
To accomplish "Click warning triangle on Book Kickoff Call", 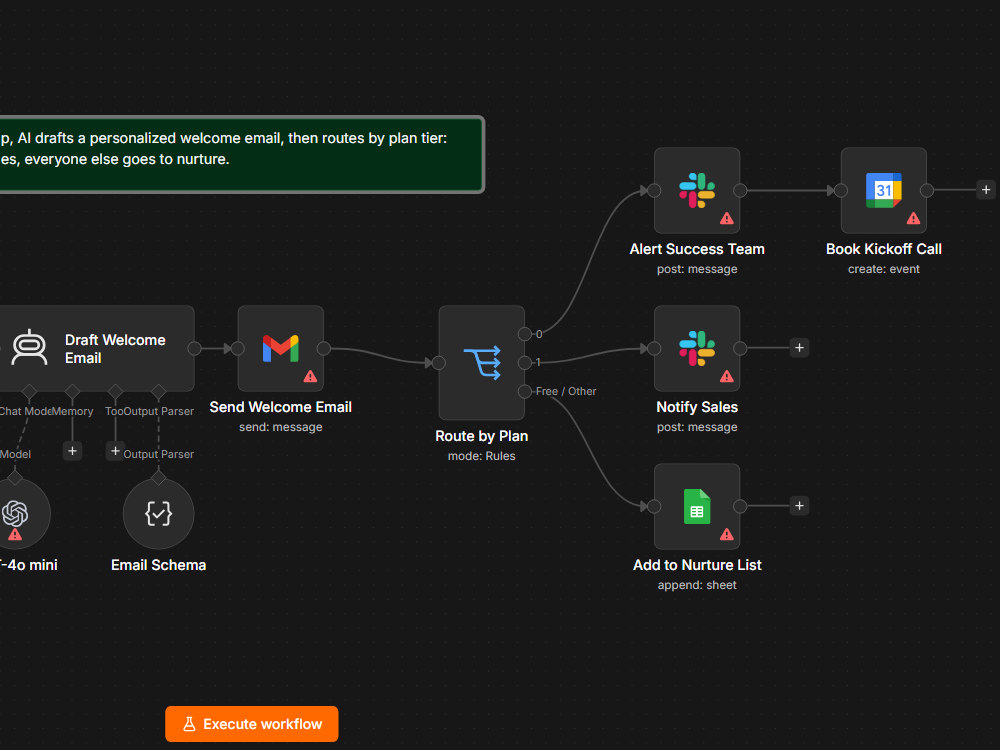I will pyautogui.click(x=913, y=219).
